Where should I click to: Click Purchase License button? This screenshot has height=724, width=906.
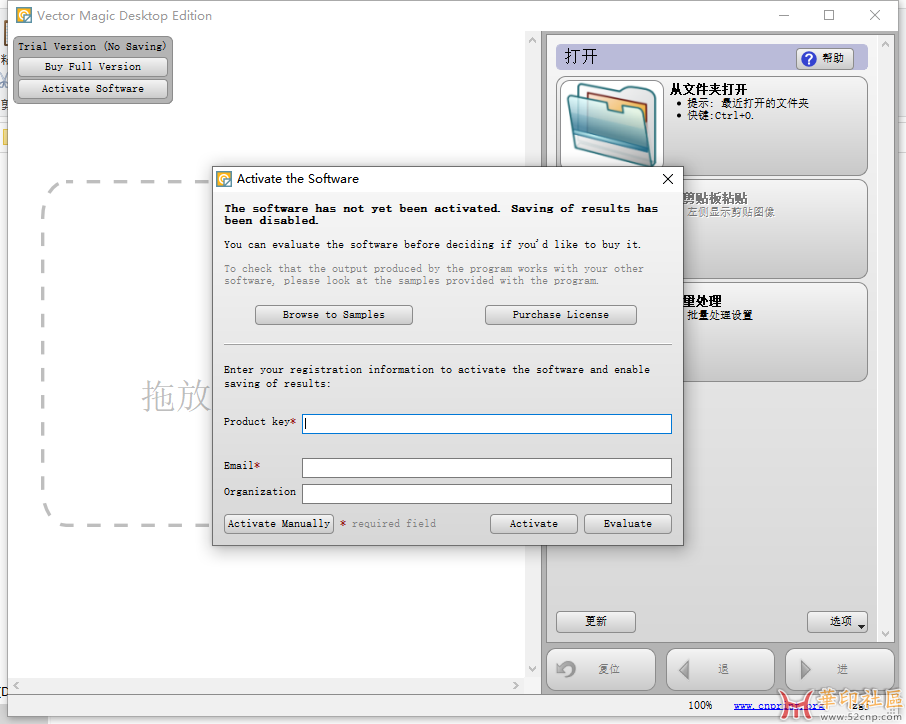(560, 315)
